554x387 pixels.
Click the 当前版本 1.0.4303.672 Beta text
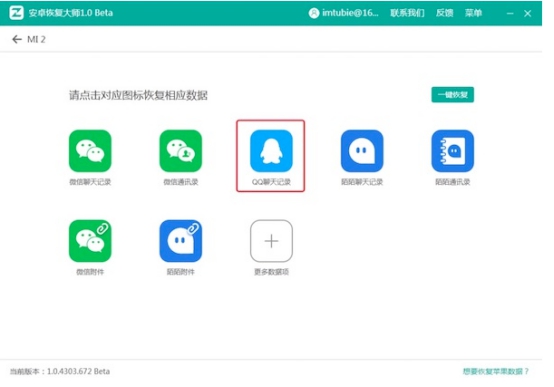[60, 371]
